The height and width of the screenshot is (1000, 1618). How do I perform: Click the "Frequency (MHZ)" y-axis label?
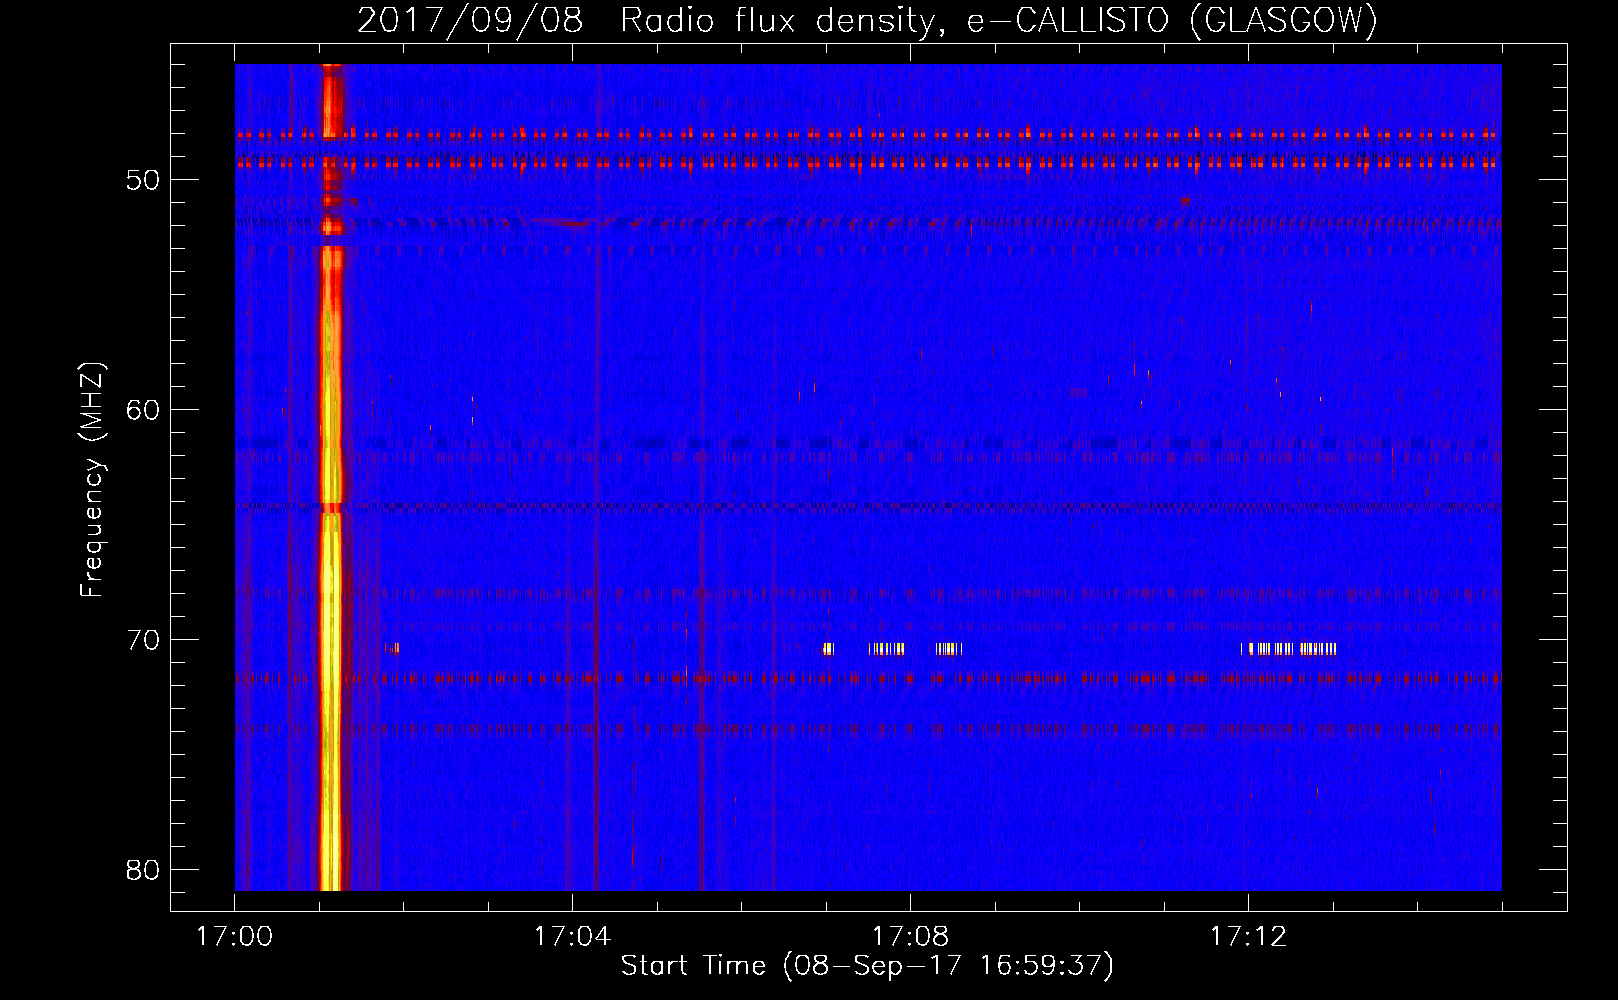pos(91,480)
